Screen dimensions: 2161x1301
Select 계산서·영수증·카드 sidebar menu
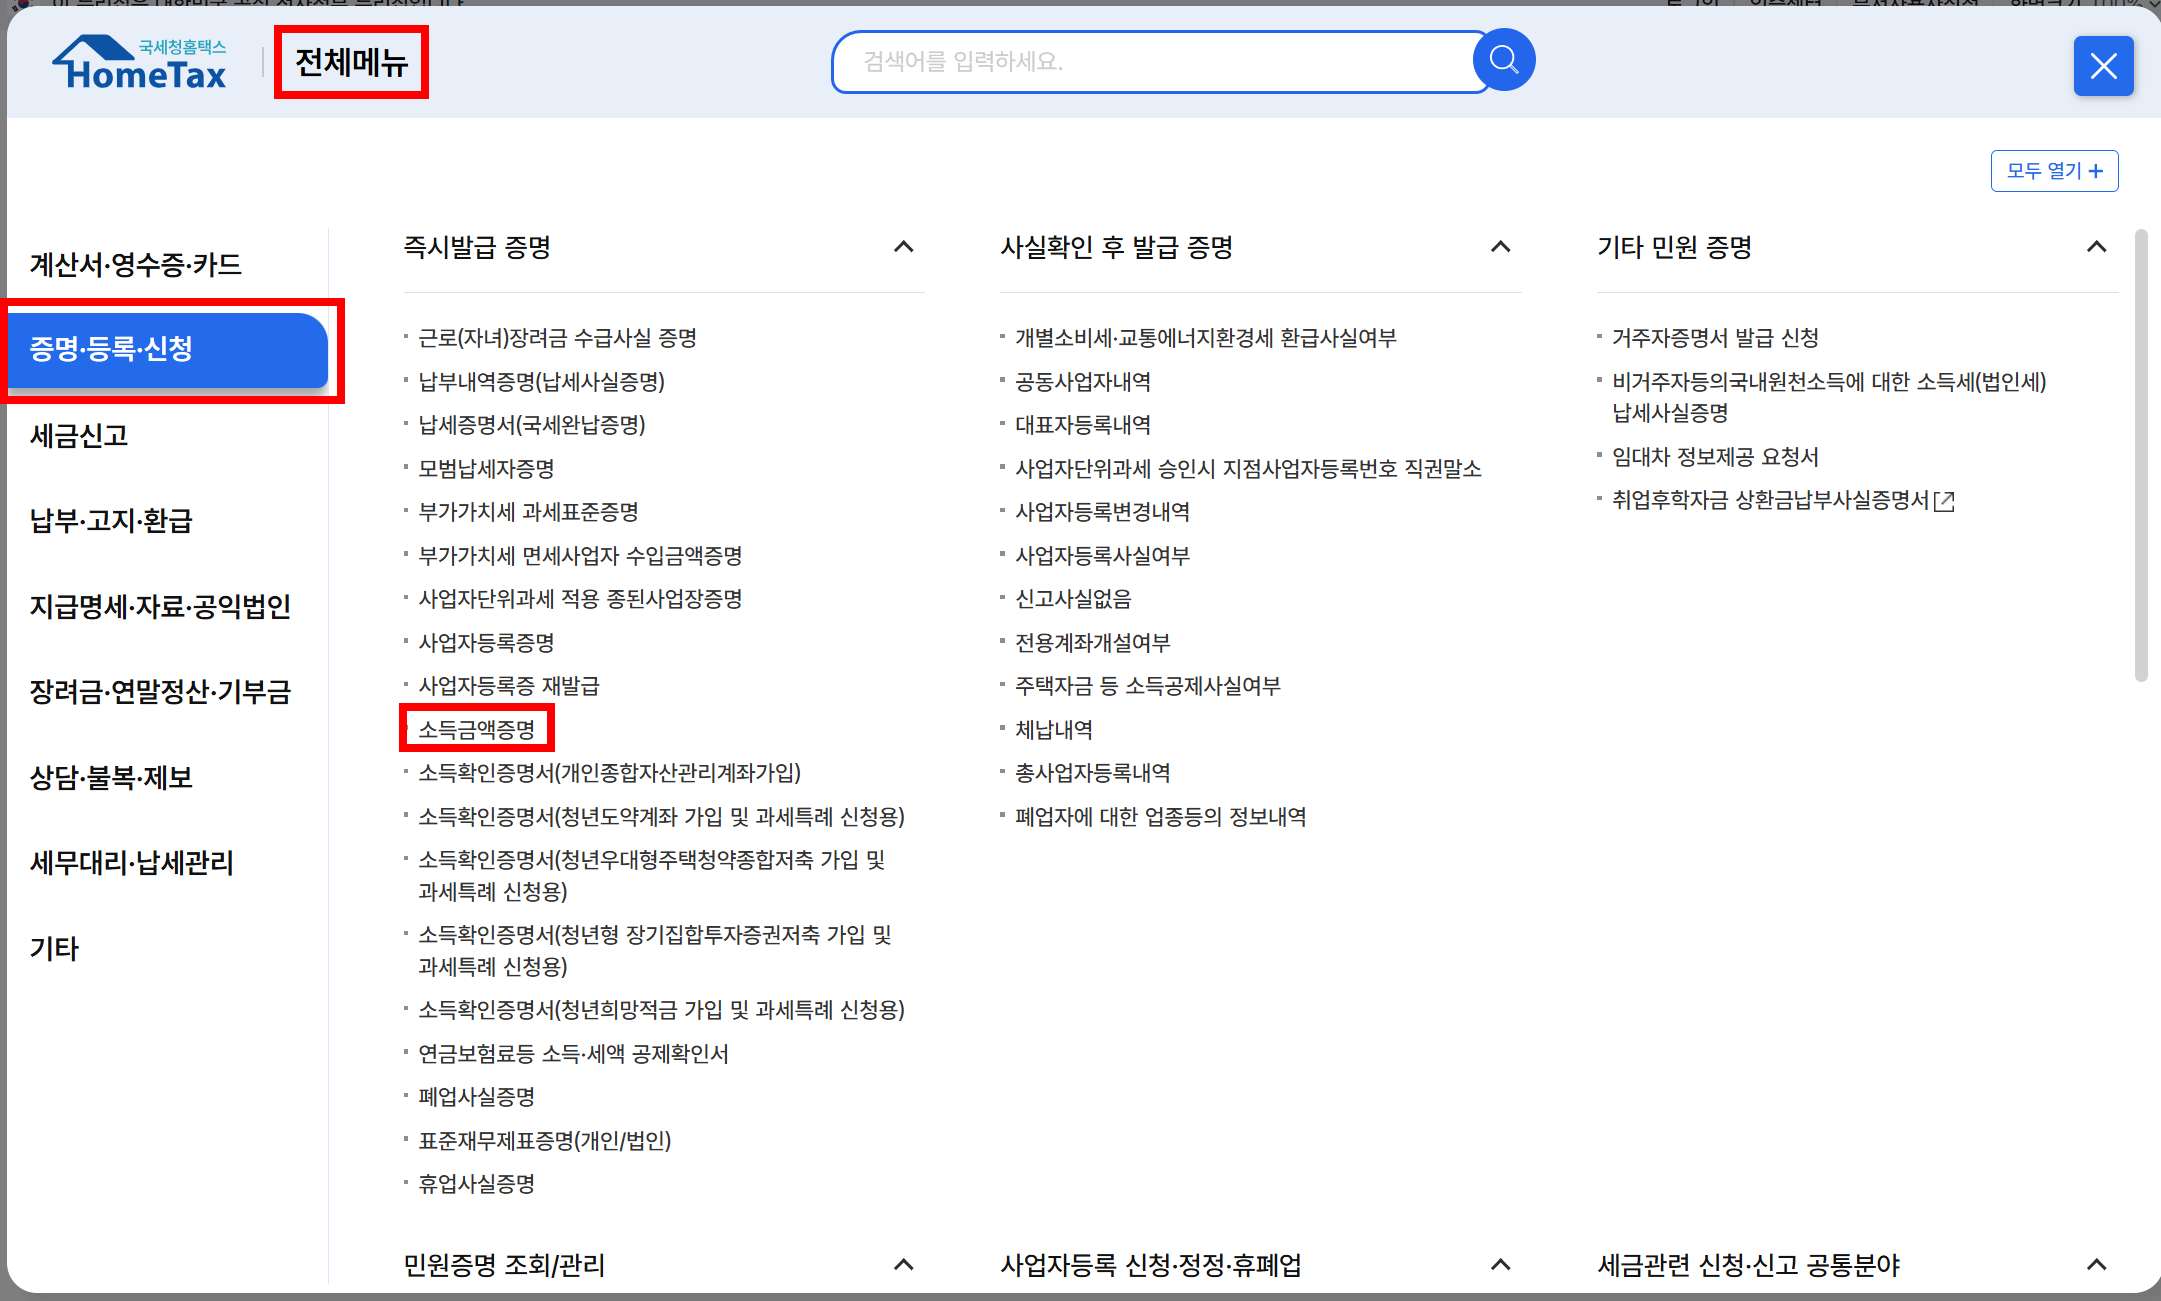[136, 265]
